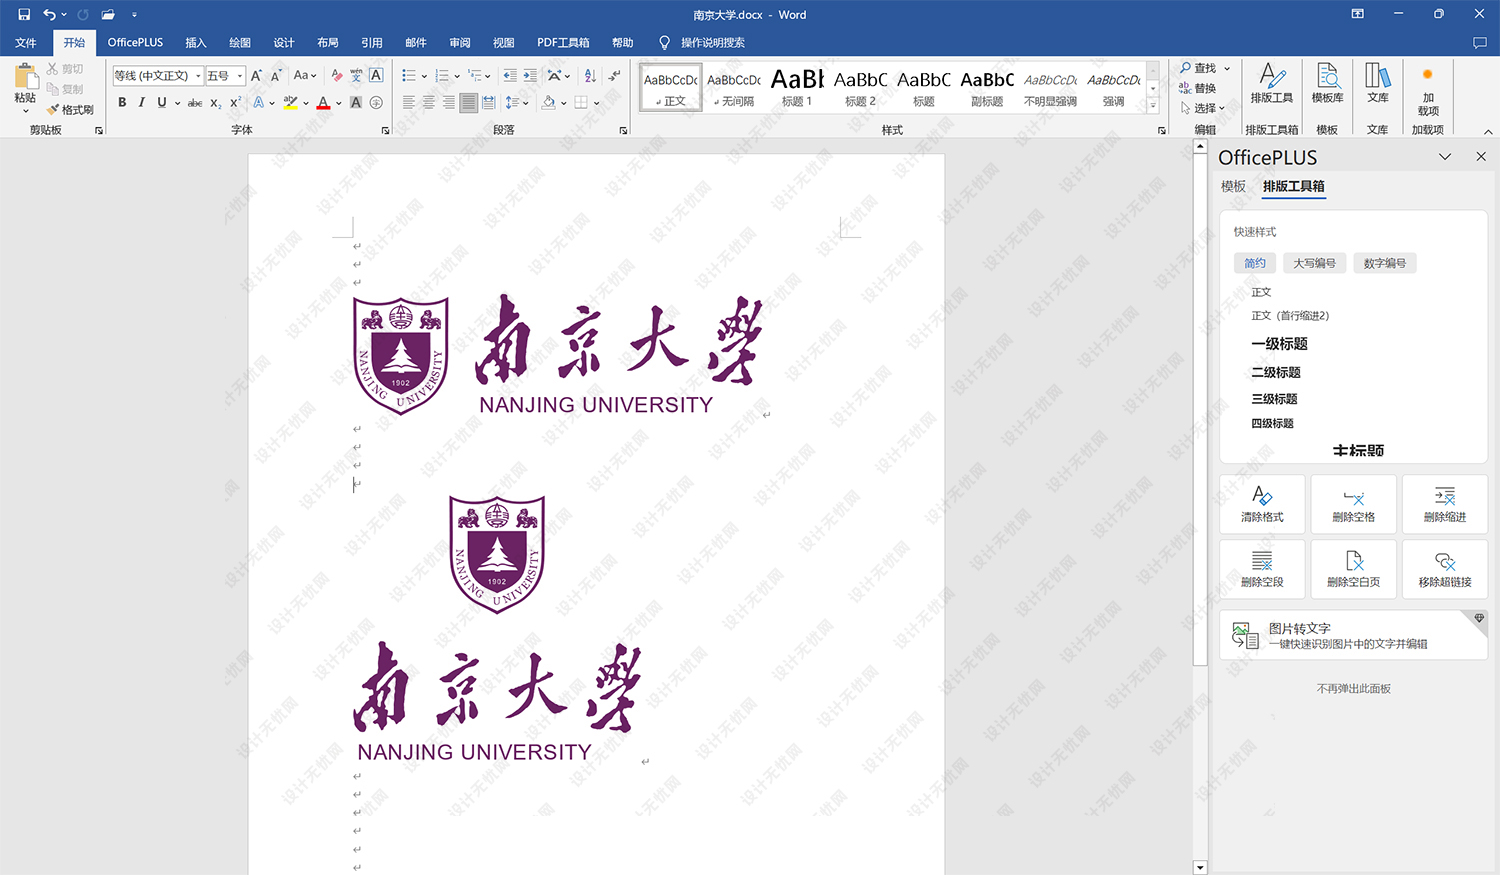Screen dimensions: 1500x875
Task: Toggle Show/Hide paragraph marks
Action: tap(614, 75)
